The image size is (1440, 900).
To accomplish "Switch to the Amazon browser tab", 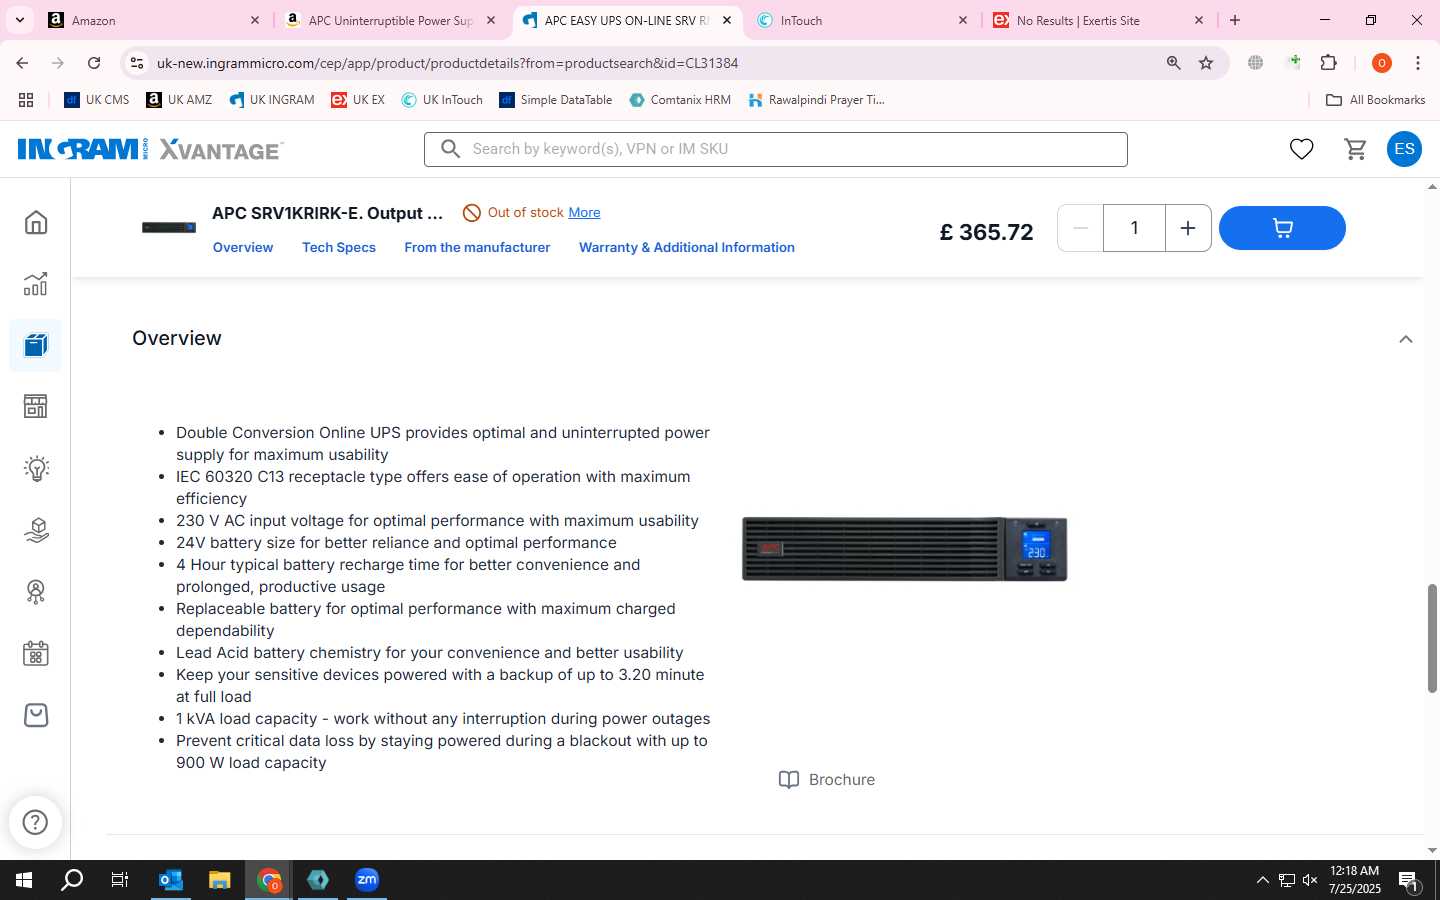I will [153, 20].
